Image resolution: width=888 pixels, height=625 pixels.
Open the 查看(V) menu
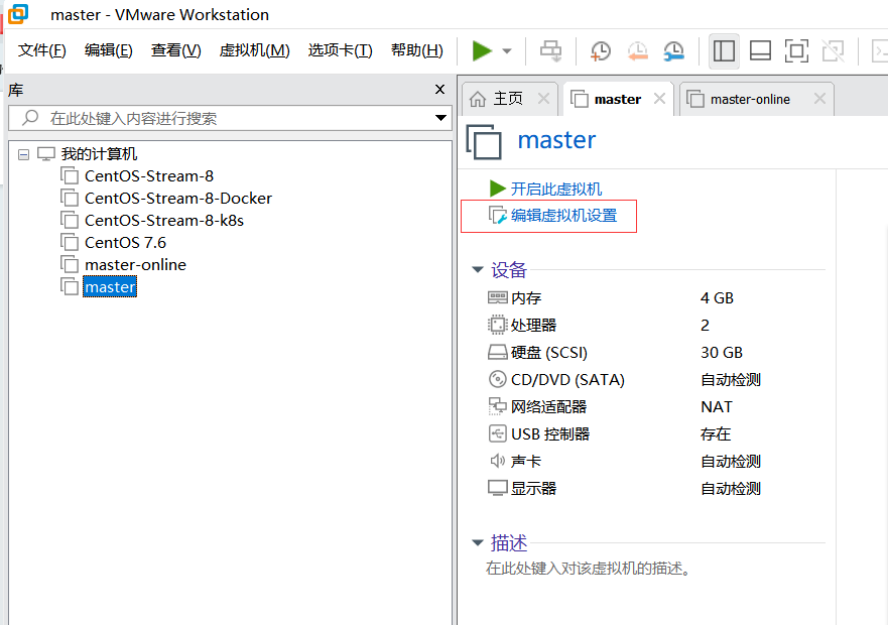pyautogui.click(x=176, y=50)
